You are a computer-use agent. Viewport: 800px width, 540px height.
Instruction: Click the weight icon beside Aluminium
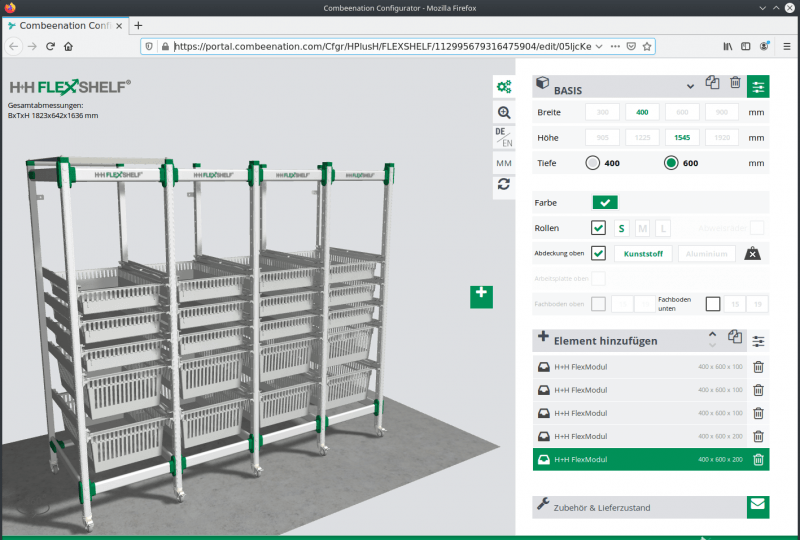pyautogui.click(x=752, y=254)
